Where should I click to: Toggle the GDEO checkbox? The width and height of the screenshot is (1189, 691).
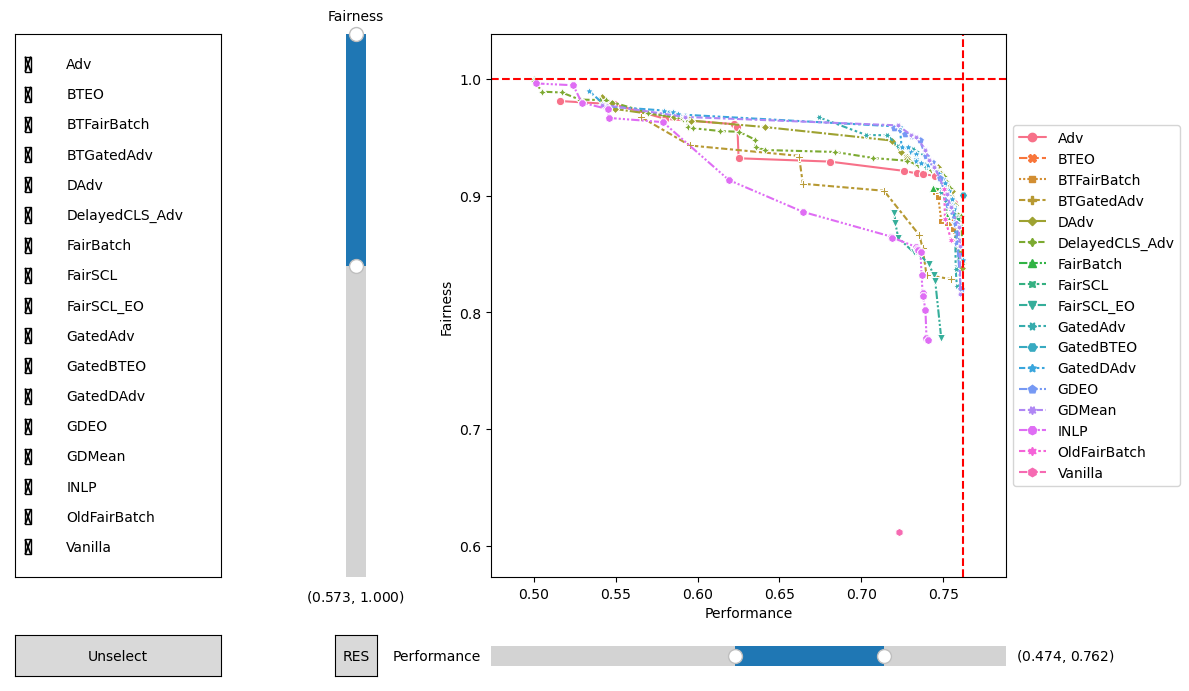pos(28,426)
